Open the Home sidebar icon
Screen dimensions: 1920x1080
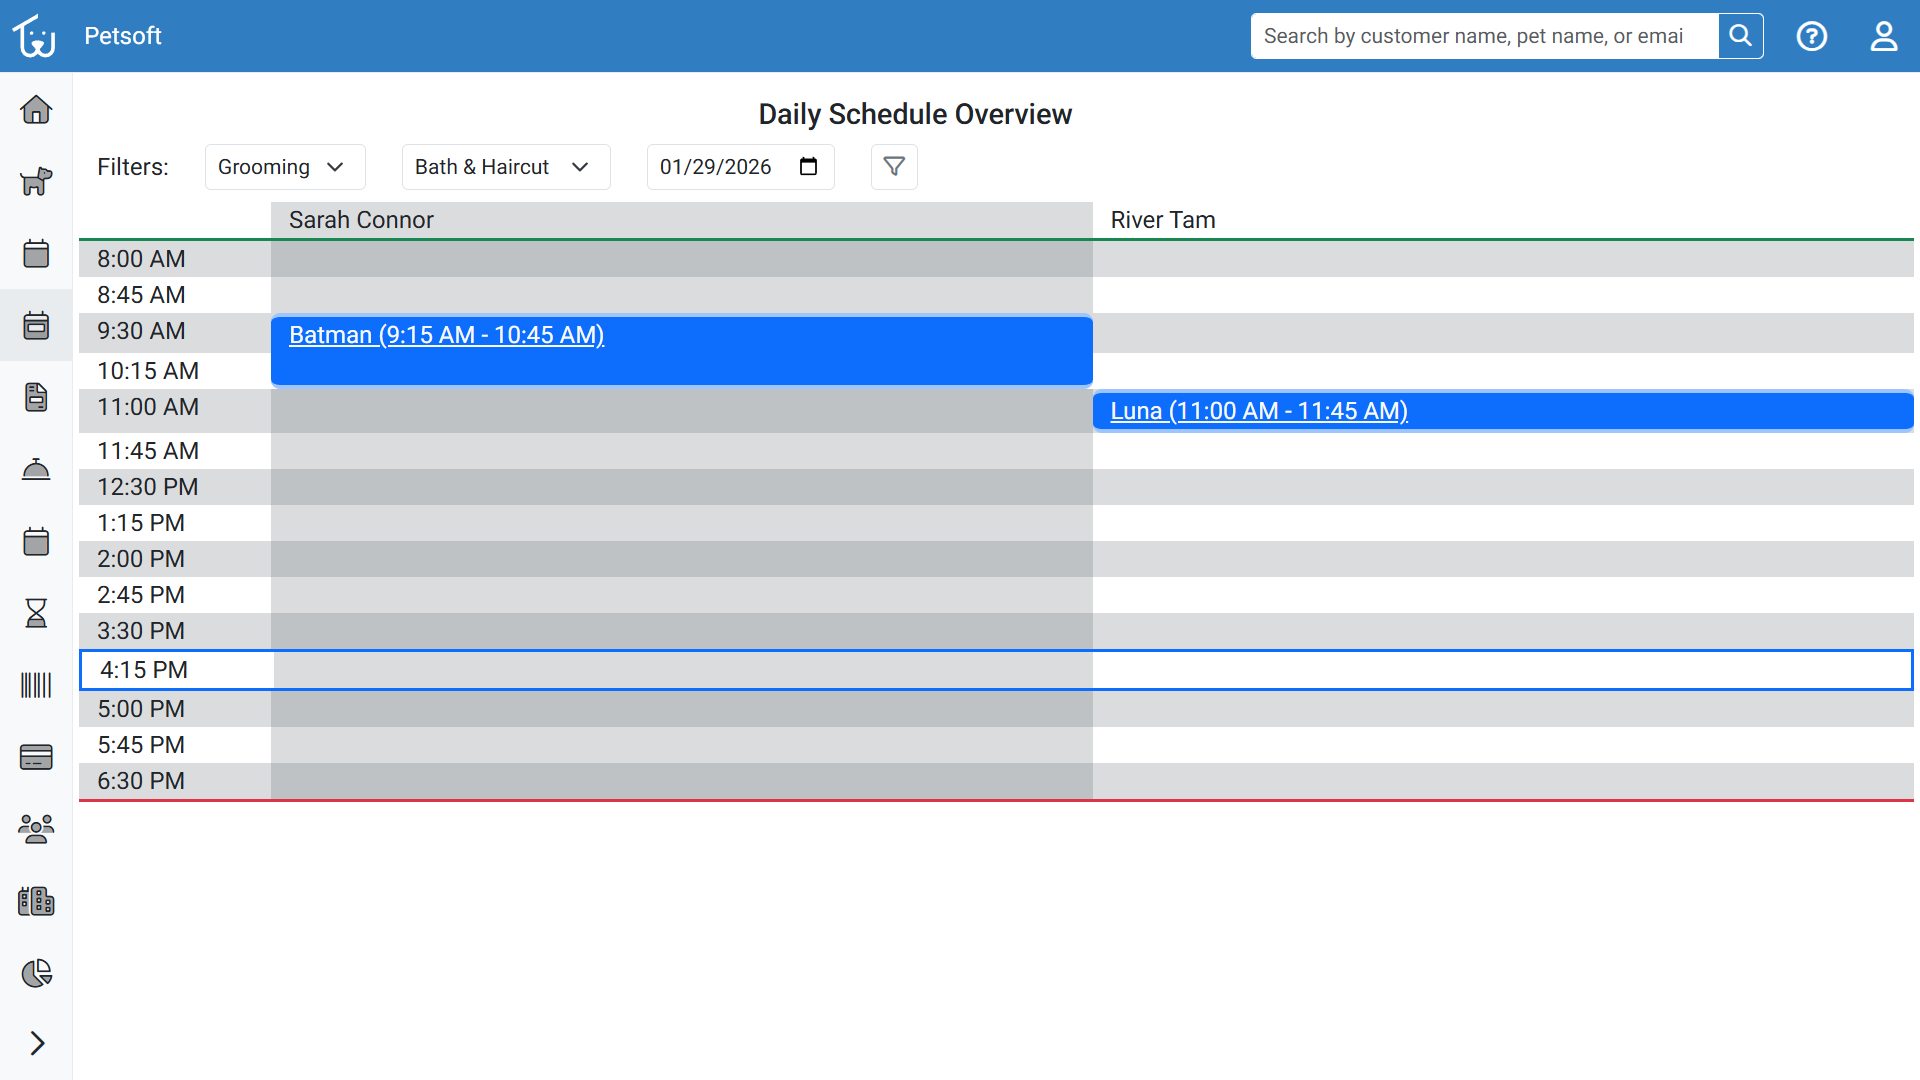tap(36, 109)
